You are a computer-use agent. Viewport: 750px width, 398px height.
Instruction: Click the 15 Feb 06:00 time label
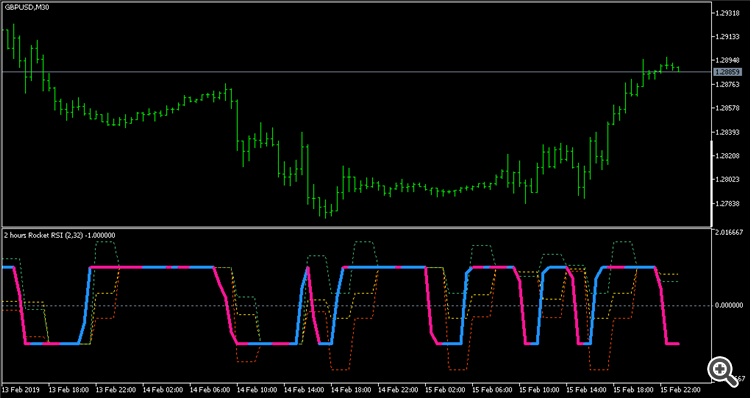[x=492, y=390]
